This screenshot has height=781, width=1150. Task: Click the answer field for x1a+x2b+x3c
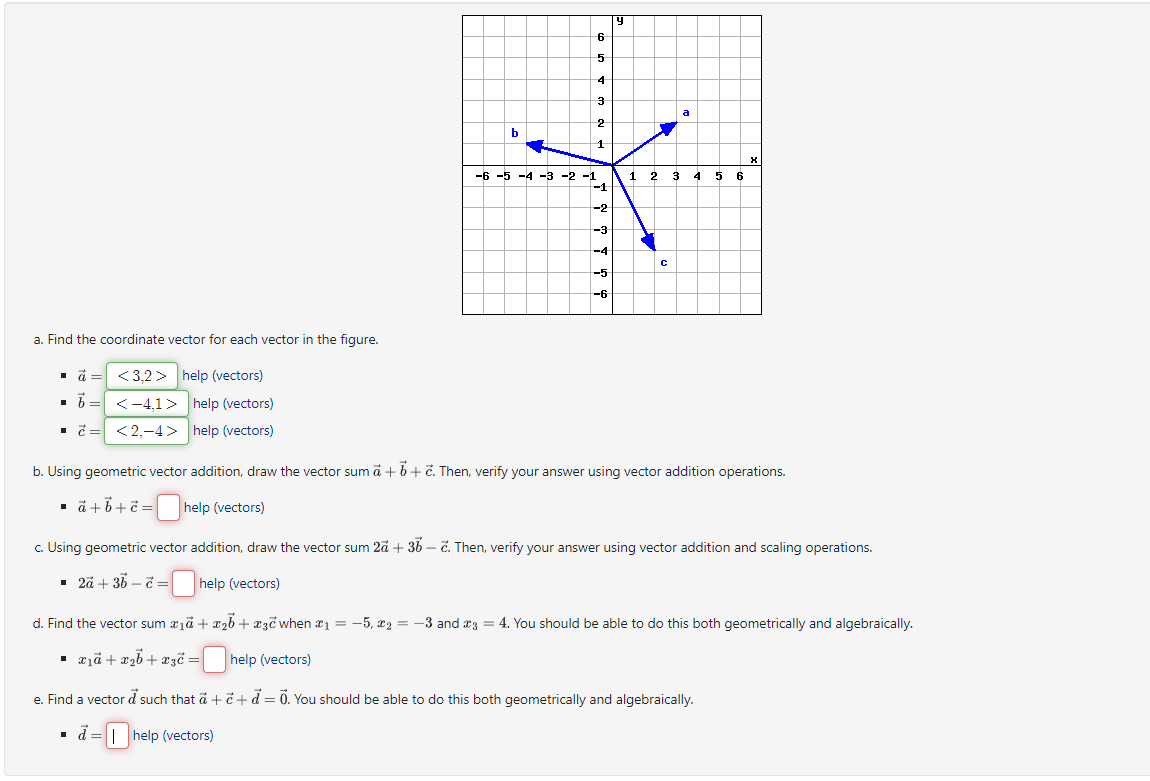(214, 659)
